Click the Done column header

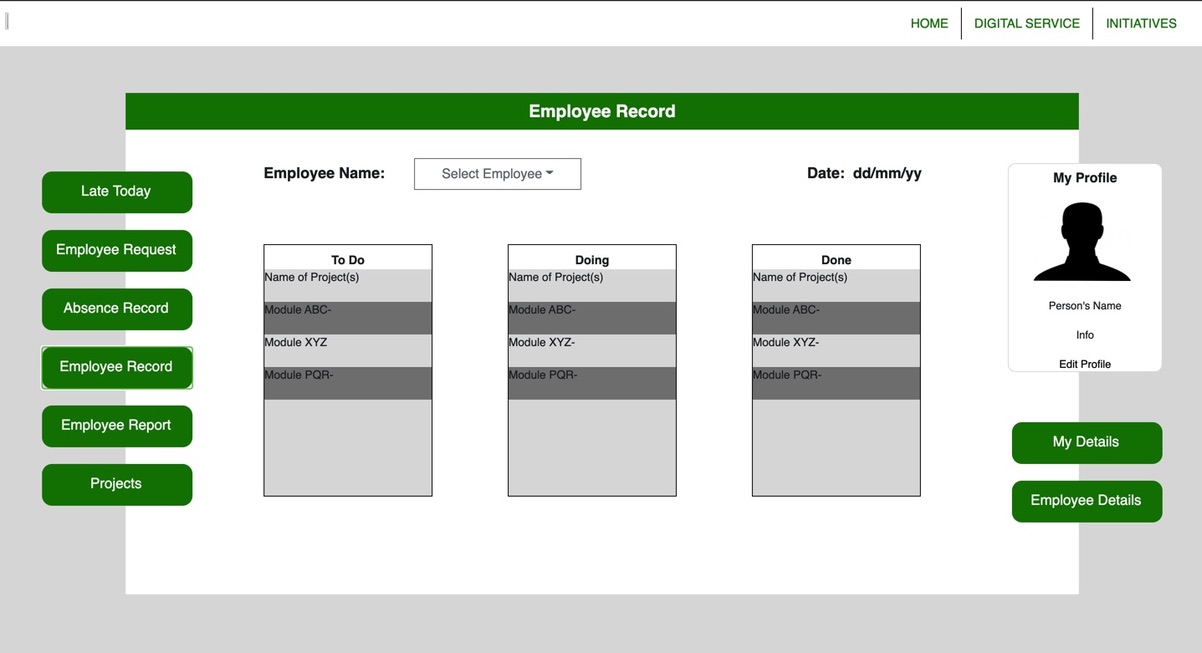click(x=836, y=260)
